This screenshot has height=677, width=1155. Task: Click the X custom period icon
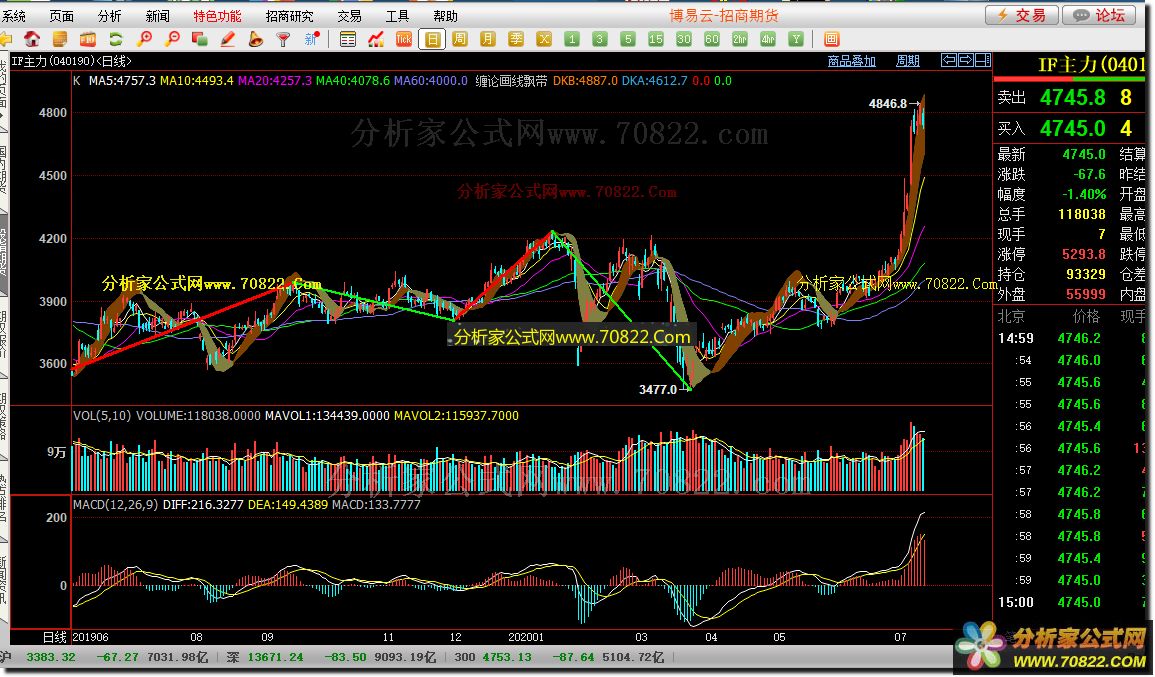pyautogui.click(x=544, y=39)
